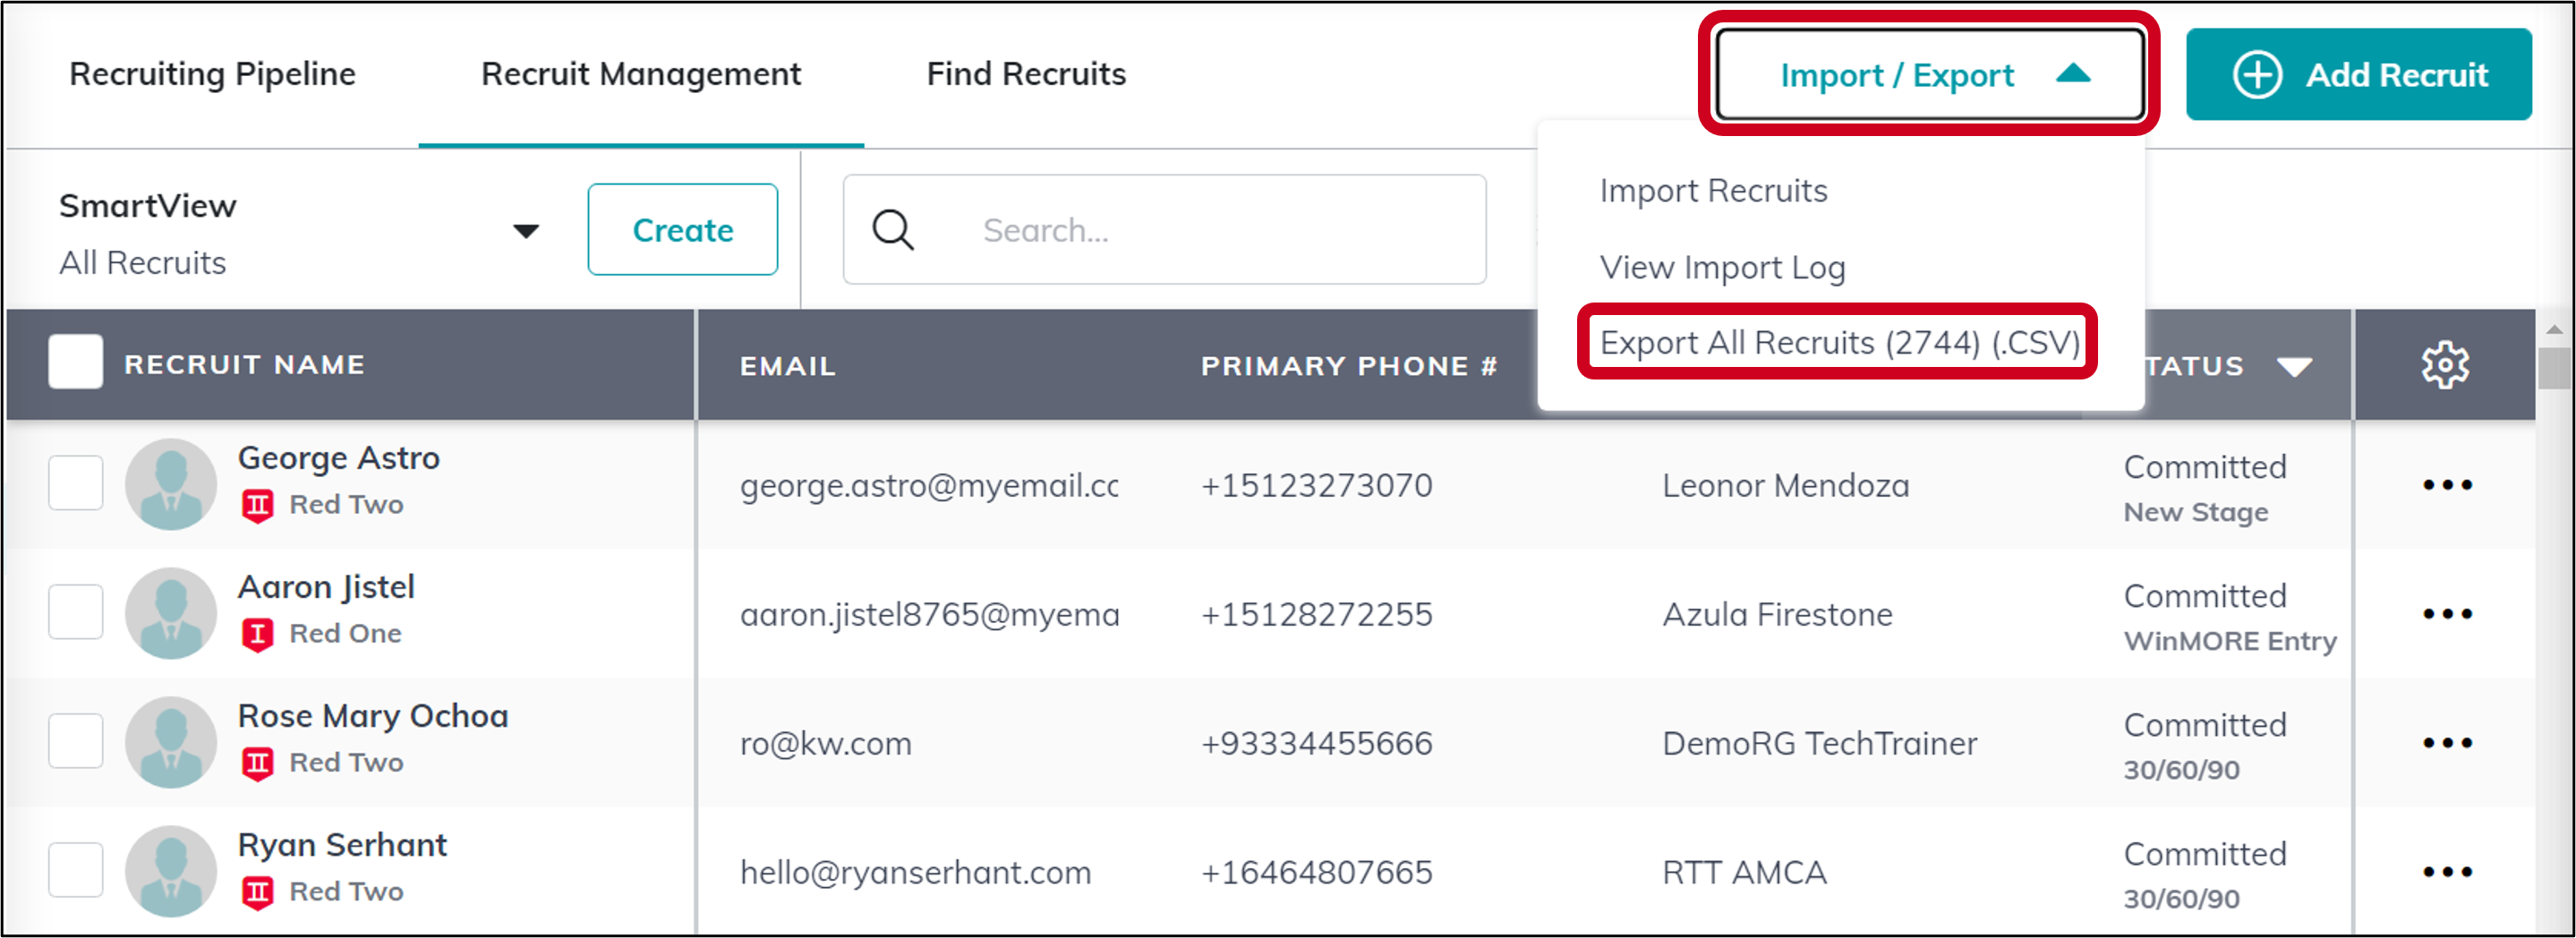This screenshot has width=2576, height=938.
Task: Click the search magnifier icon
Action: [x=893, y=230]
